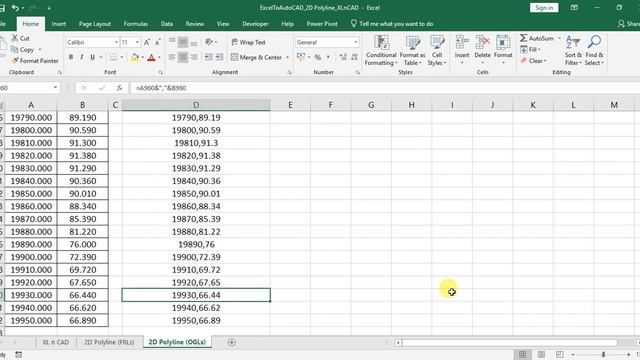Add a new sheet with the plus icon

click(x=231, y=342)
